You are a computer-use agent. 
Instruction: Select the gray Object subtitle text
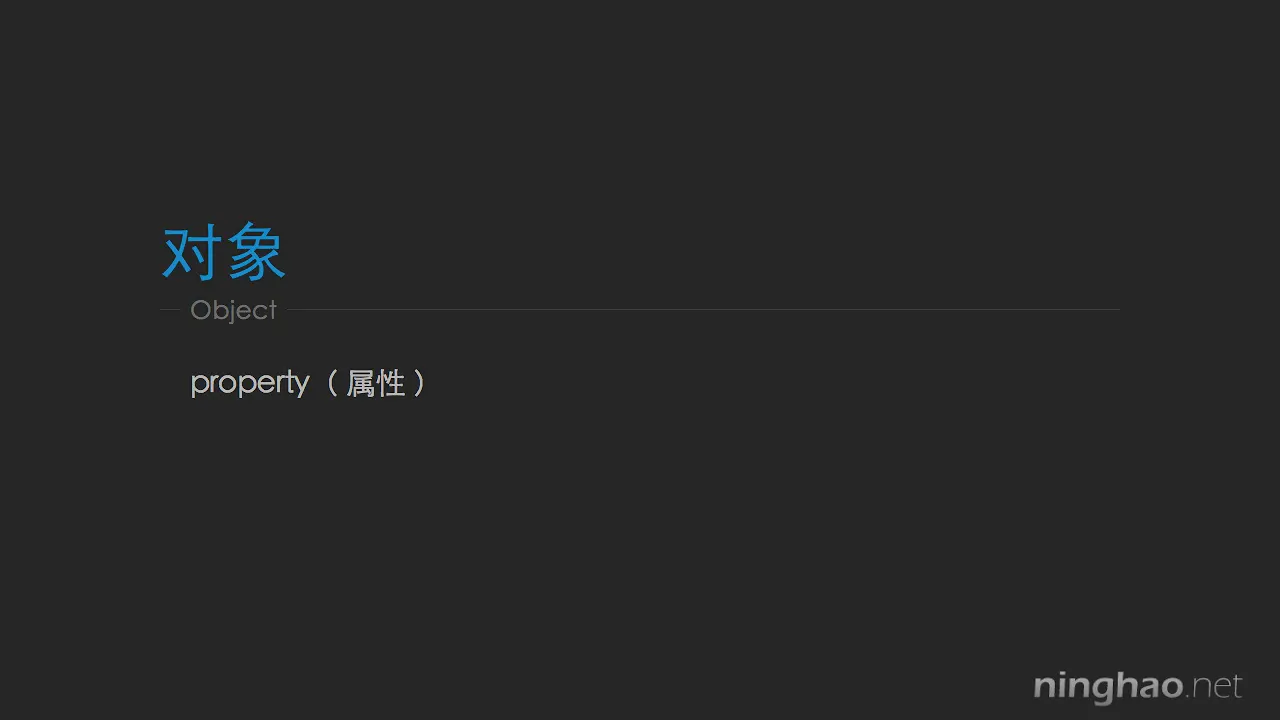pos(233,310)
